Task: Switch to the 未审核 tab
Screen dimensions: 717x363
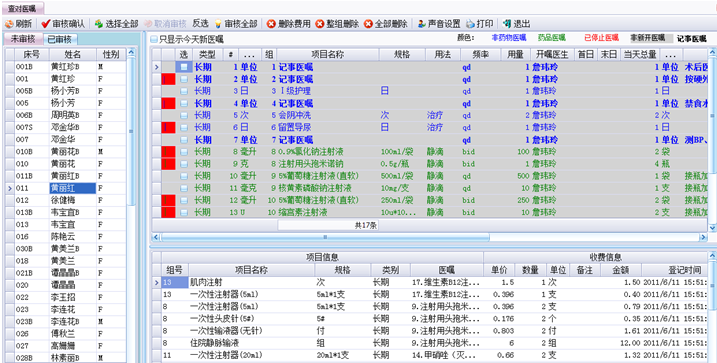Action: tap(23, 39)
